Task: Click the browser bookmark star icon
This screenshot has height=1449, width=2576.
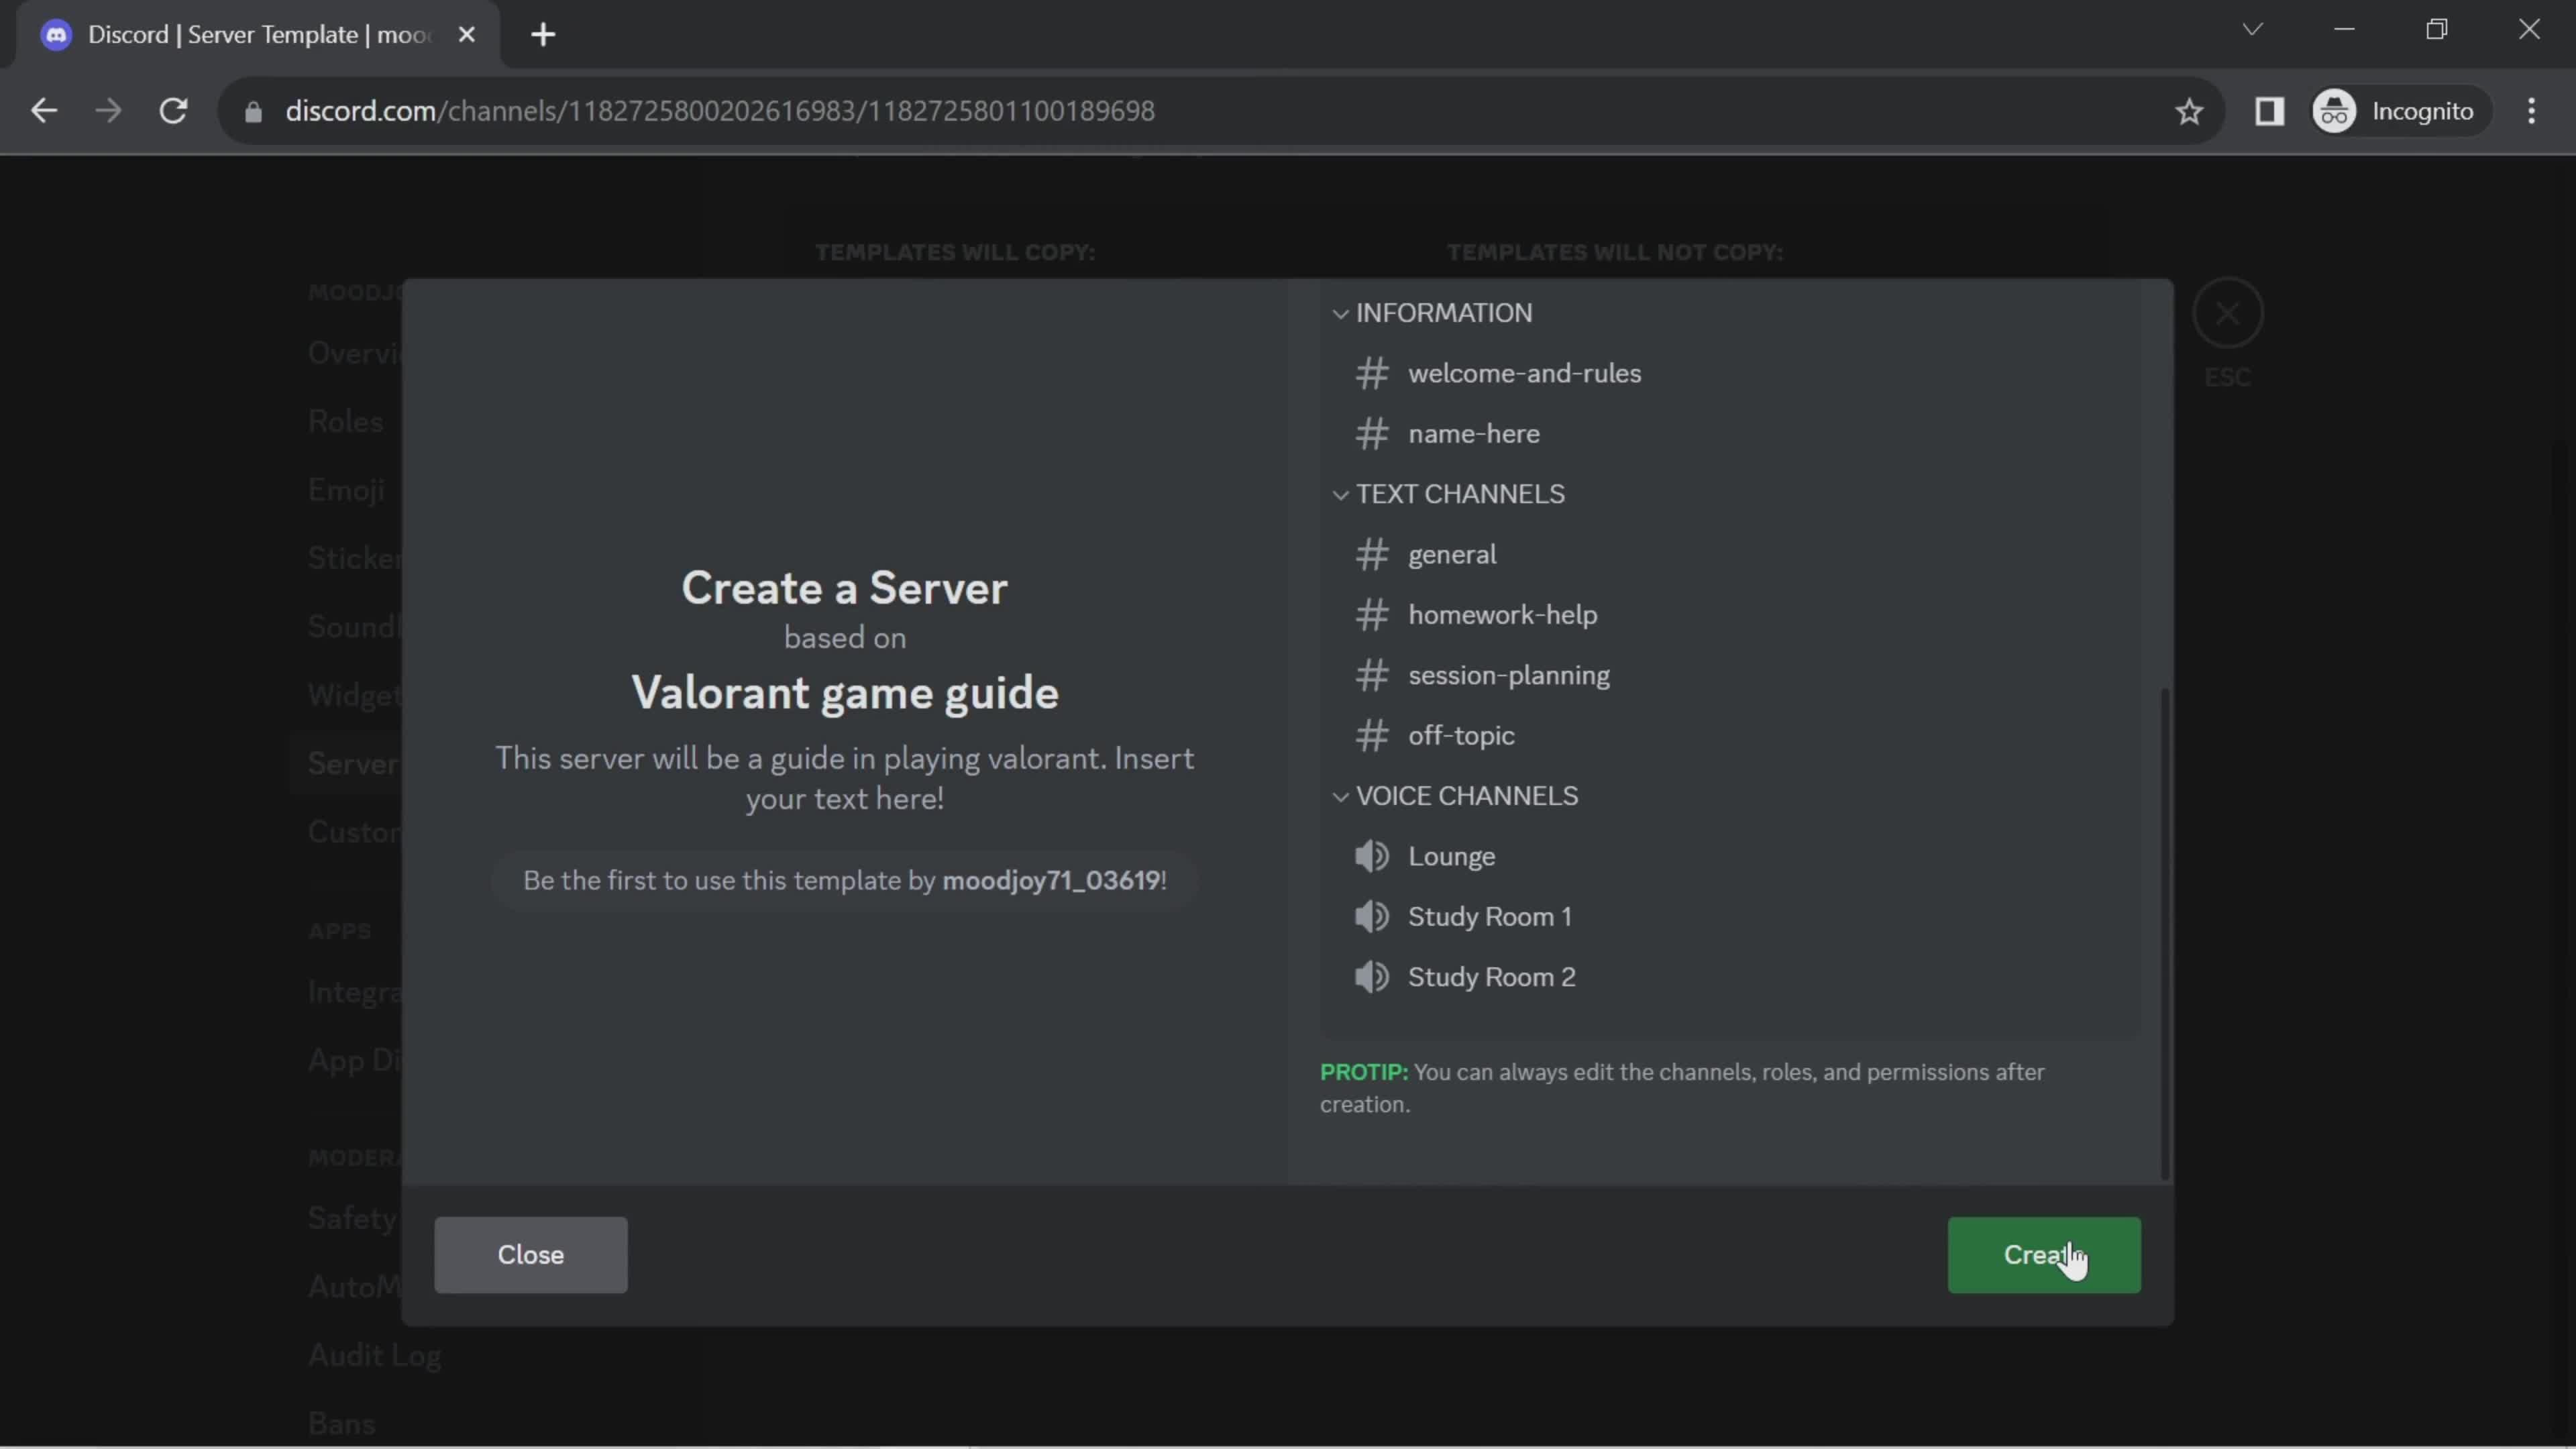Action: (x=2190, y=110)
